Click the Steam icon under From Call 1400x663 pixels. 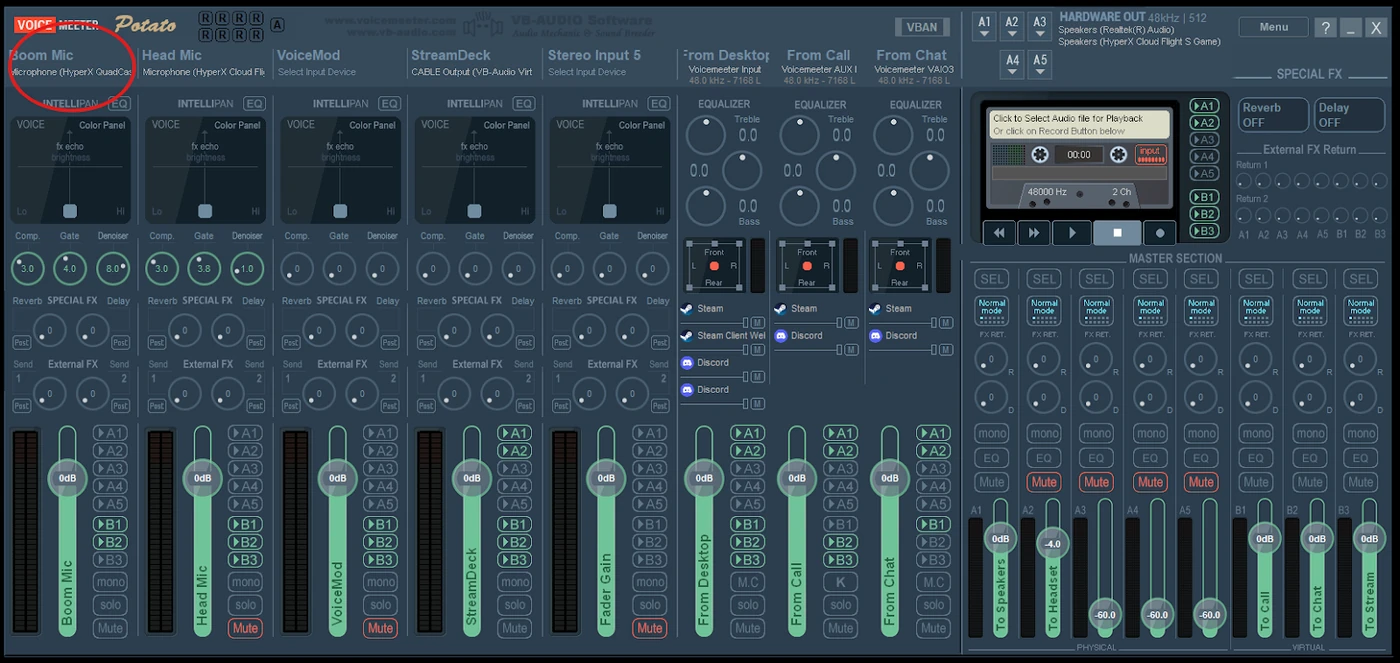(780, 309)
